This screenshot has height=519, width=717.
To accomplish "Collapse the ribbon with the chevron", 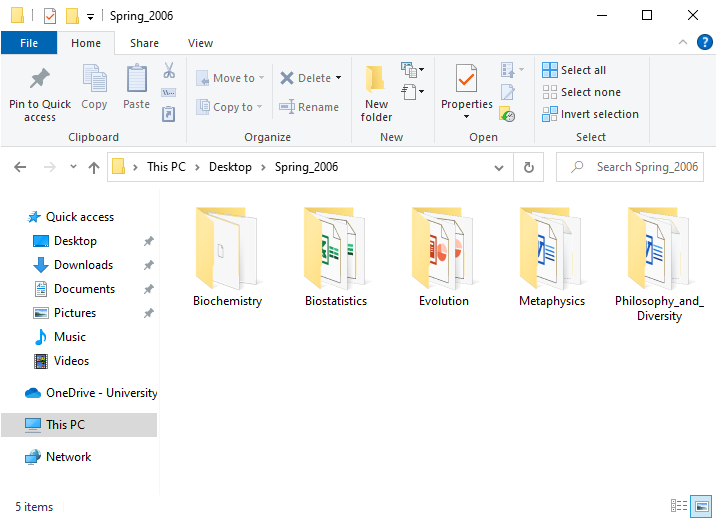I will click(x=682, y=43).
